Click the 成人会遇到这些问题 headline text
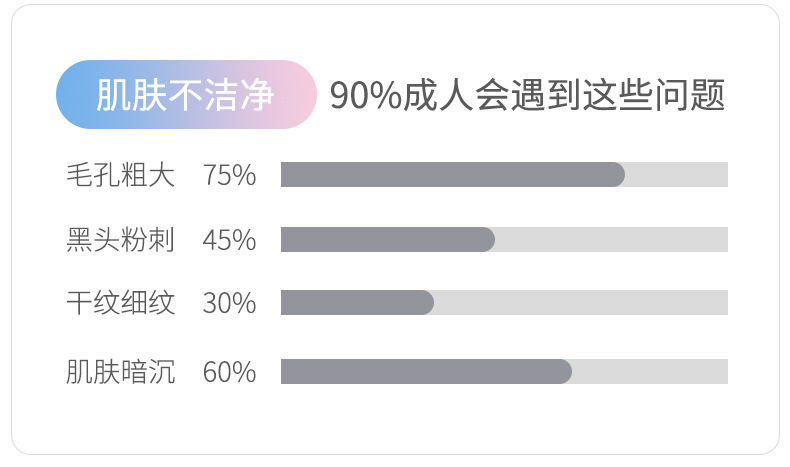Viewport: 790px width, 467px height. click(563, 95)
